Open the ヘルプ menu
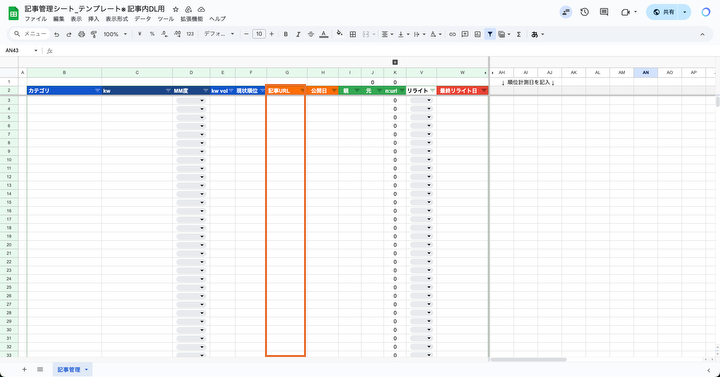The width and height of the screenshot is (720, 377). click(217, 19)
